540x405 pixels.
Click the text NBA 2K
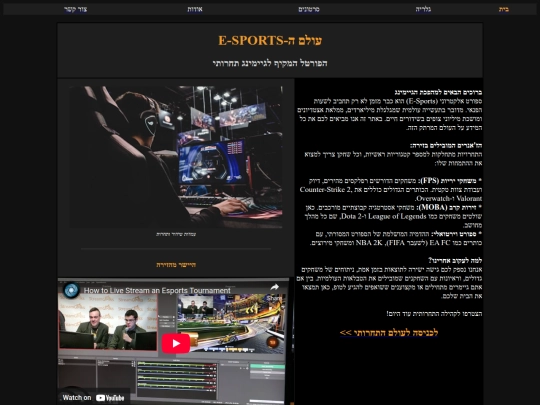coord(369,243)
